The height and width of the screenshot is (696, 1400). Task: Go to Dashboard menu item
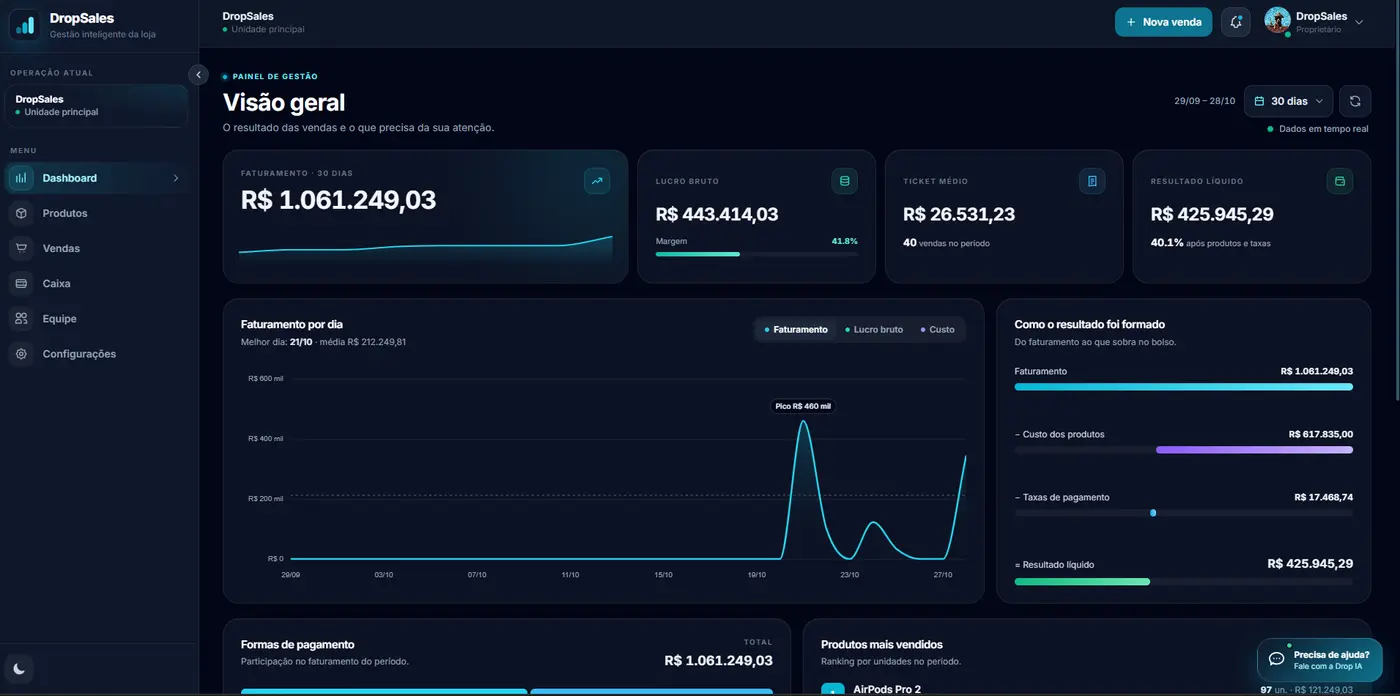96,178
